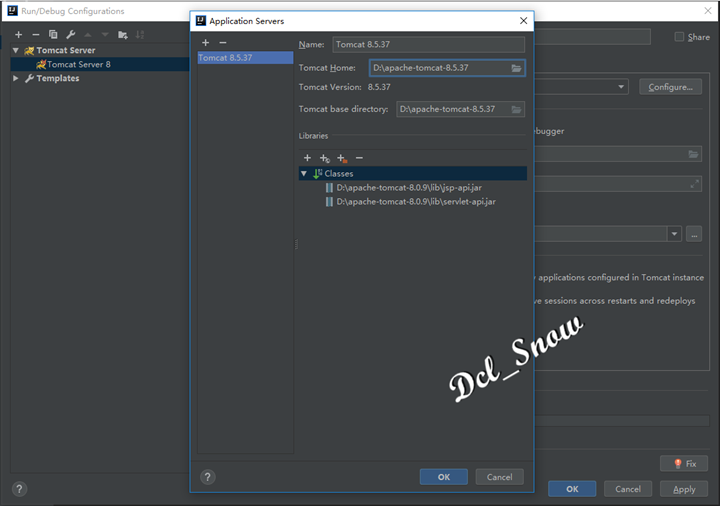The height and width of the screenshot is (506, 720).
Task: Click add library by URL icon
Action: (325, 158)
